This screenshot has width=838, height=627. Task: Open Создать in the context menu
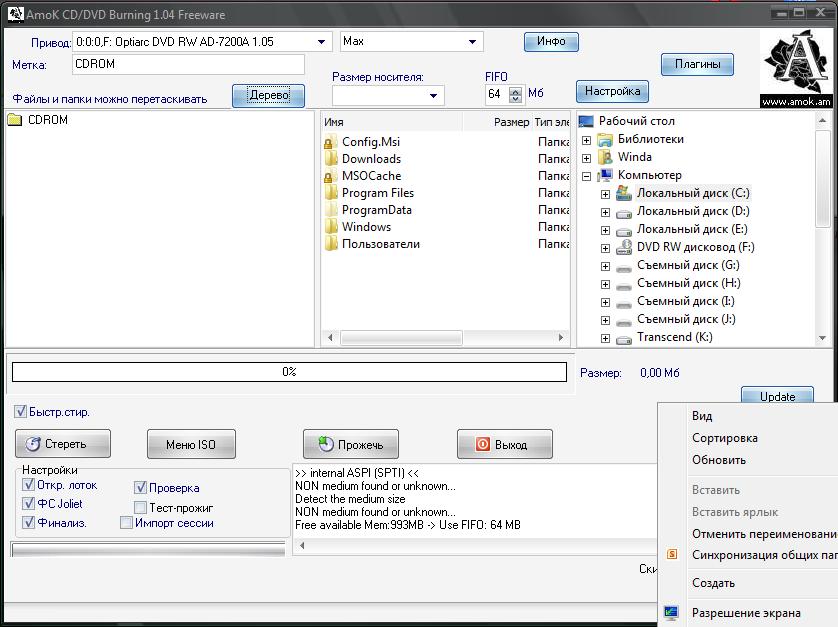748,583
